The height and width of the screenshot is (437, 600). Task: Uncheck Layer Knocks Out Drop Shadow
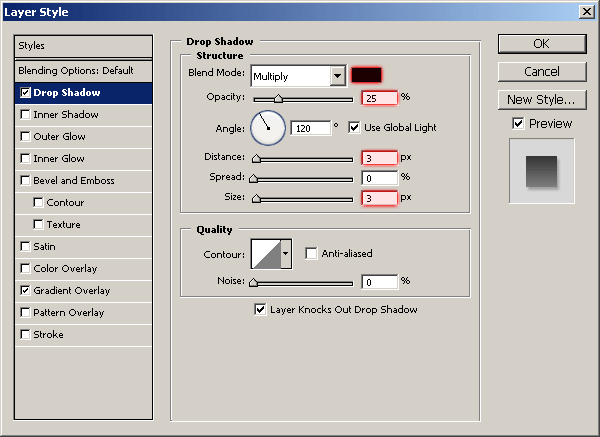261,310
